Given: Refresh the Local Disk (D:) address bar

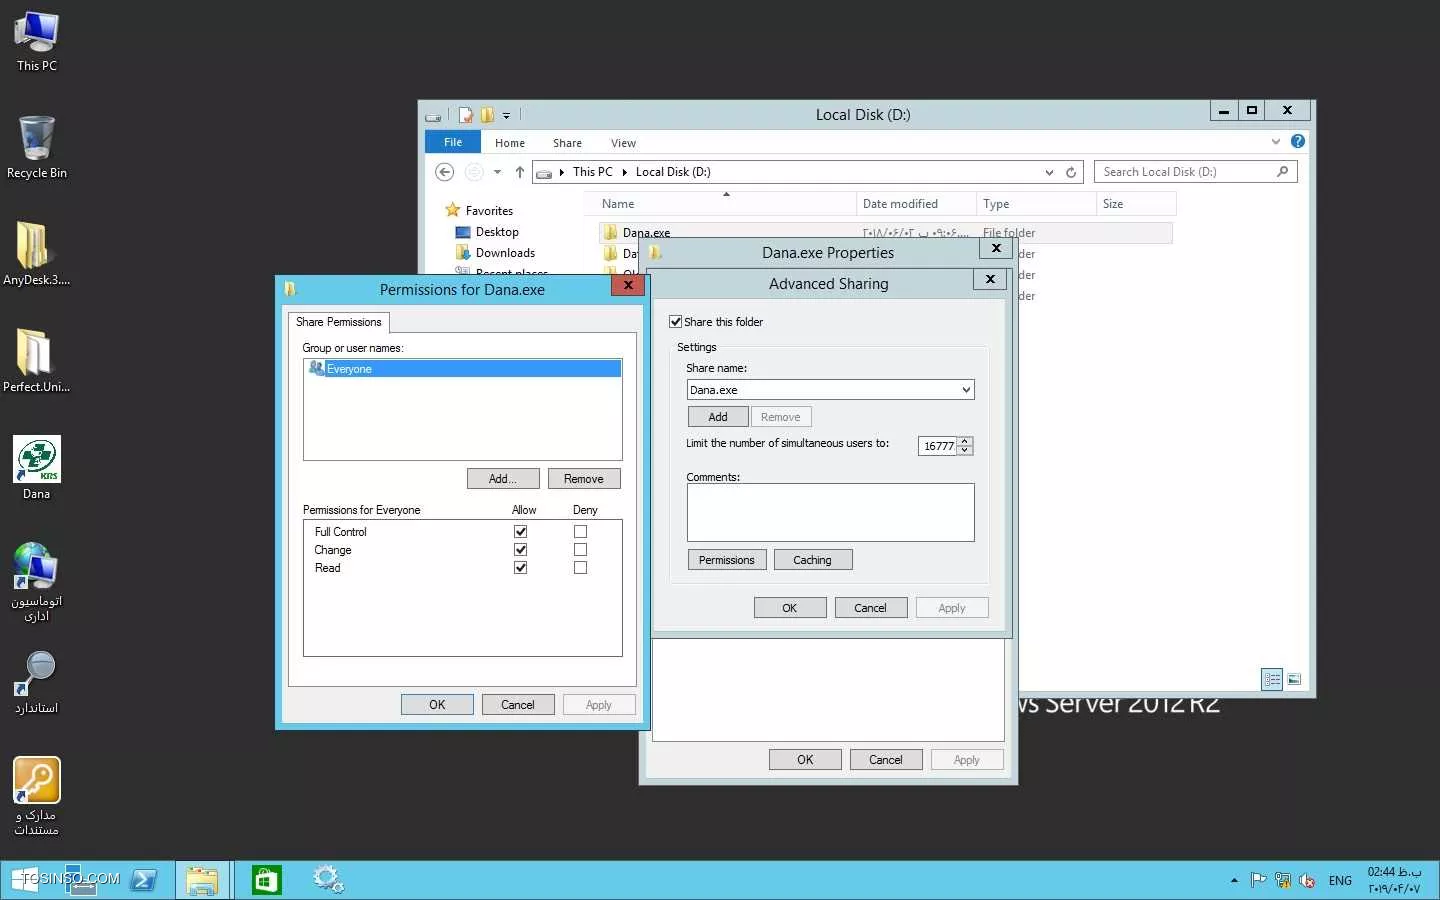Looking at the screenshot, I should click(1071, 172).
